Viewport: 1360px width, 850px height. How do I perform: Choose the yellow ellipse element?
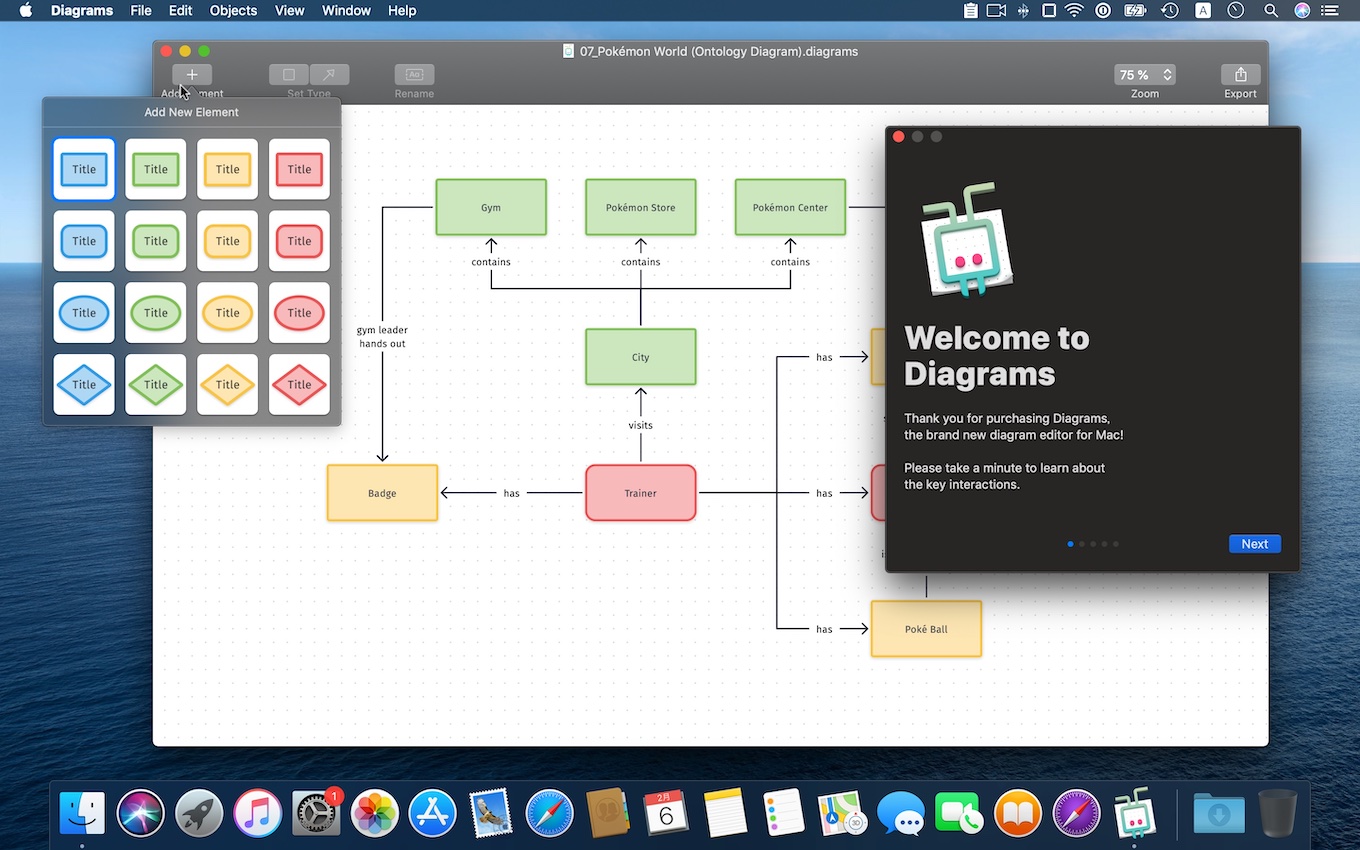coord(228,313)
